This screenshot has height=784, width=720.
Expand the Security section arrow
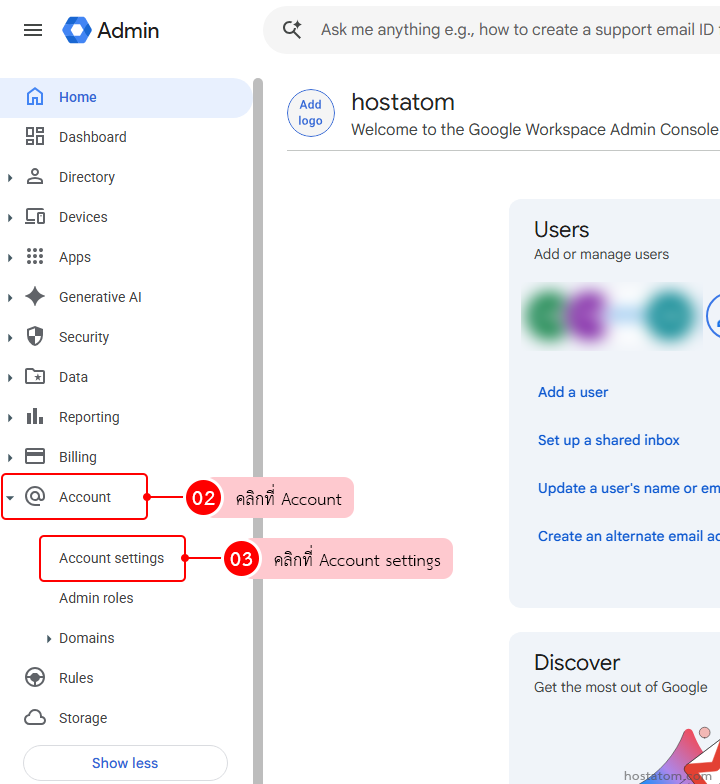point(10,338)
